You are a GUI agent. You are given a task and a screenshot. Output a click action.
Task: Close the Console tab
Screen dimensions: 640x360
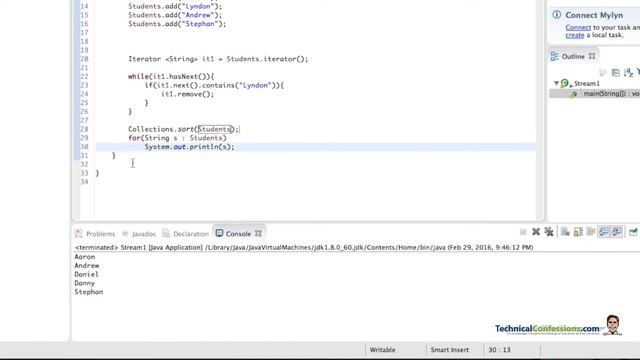(258, 233)
